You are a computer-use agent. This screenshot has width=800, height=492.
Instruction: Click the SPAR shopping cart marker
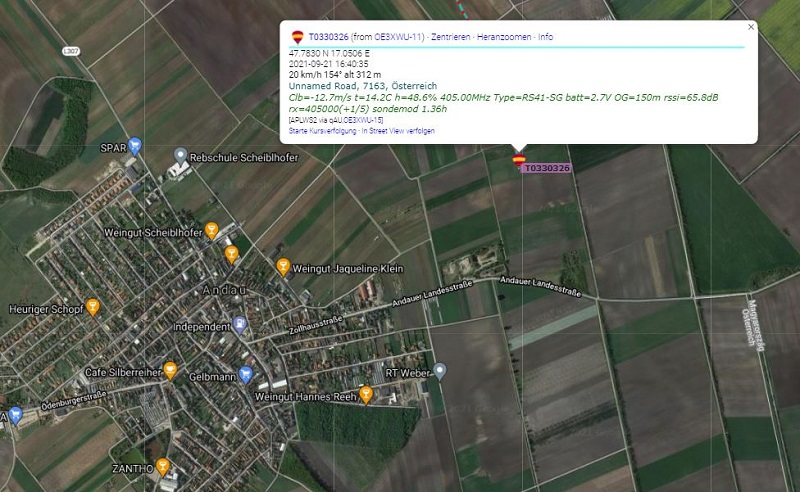click(135, 146)
